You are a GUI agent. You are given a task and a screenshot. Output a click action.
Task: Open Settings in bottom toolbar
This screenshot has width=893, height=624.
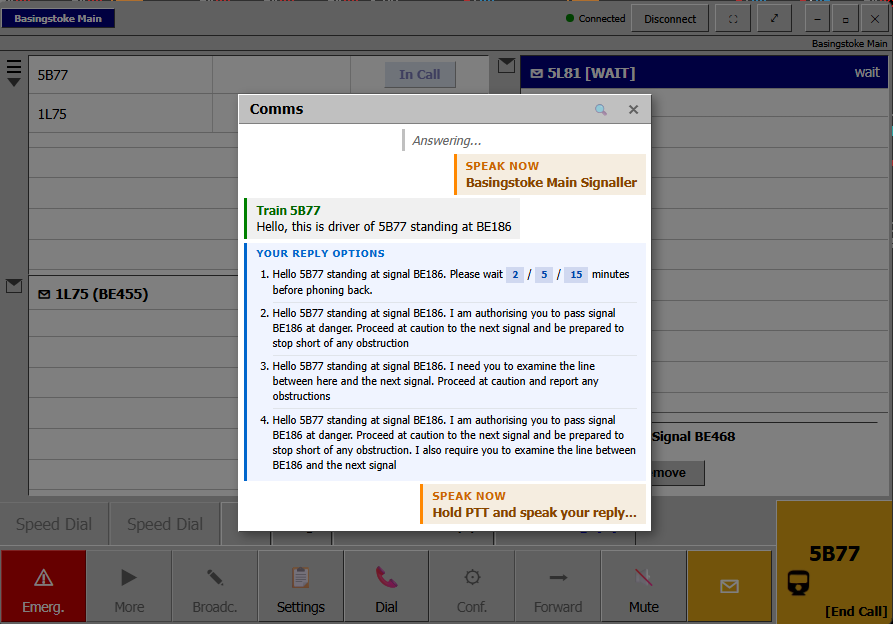tap(301, 586)
